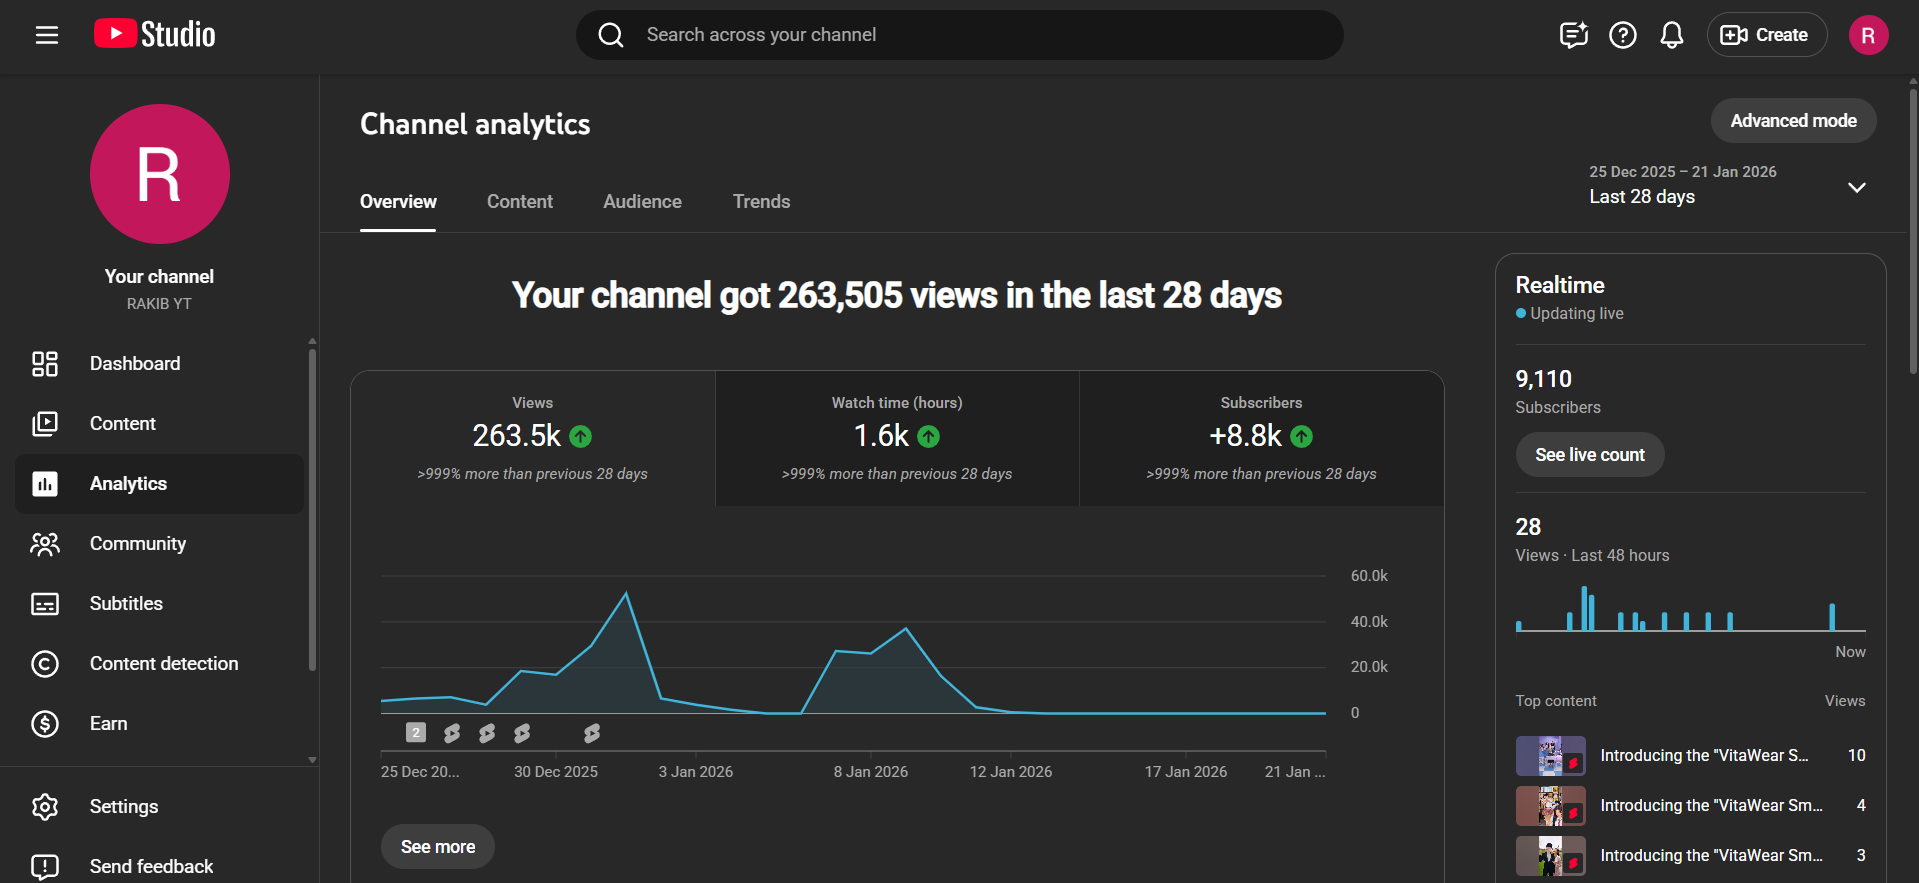The image size is (1919, 883).
Task: Select the Watch time (hours) metric card
Action: click(897, 439)
